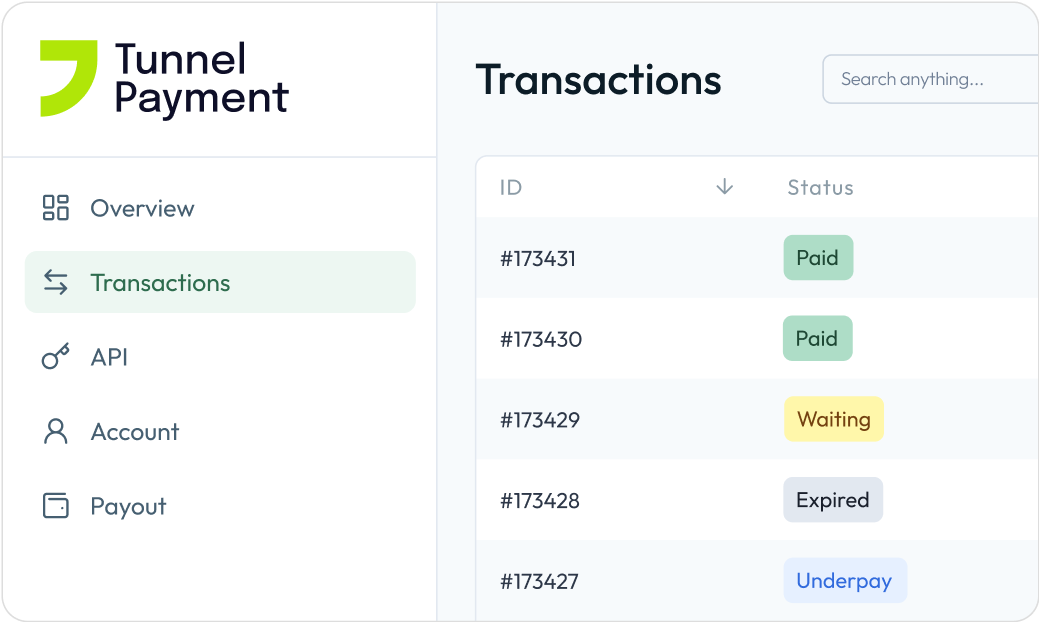The height and width of the screenshot is (622, 1039).
Task: Click the Overview grid icon
Action: [56, 208]
